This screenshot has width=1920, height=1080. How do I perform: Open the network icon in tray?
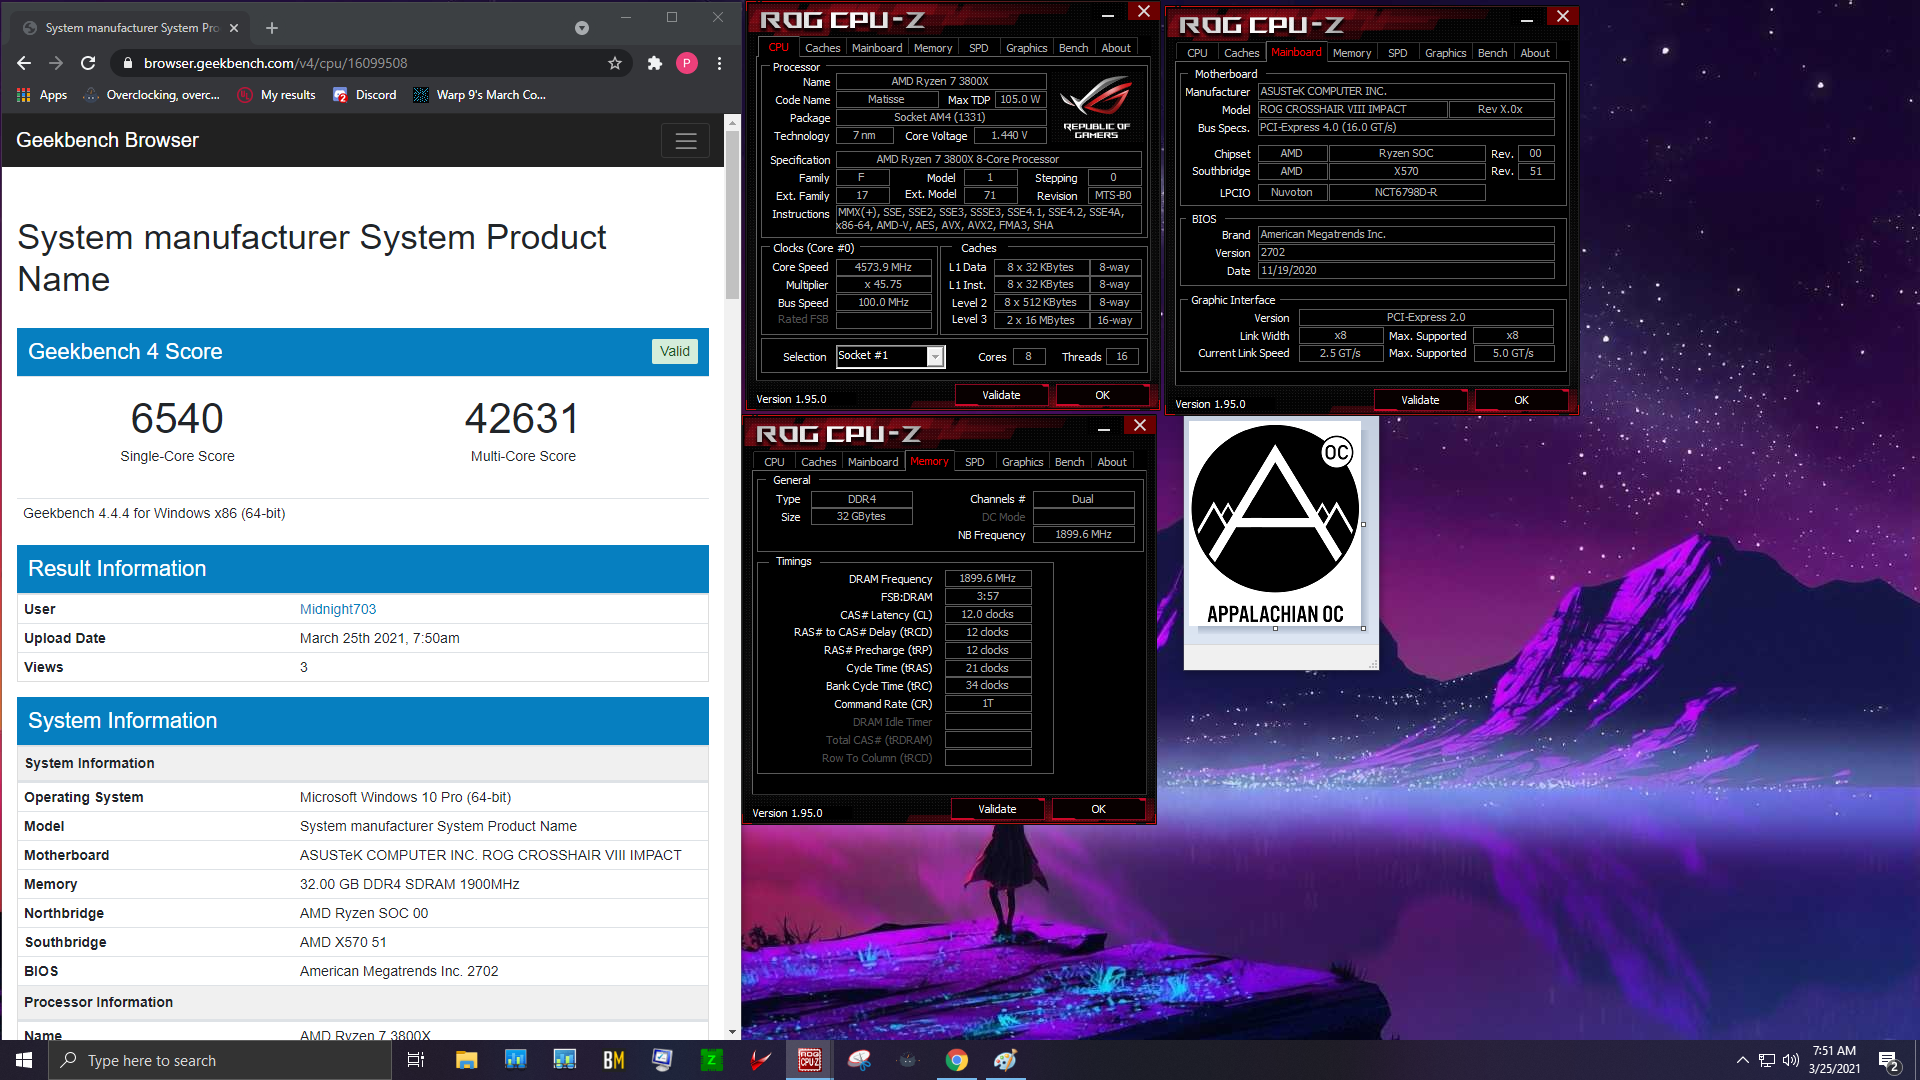1766,1060
